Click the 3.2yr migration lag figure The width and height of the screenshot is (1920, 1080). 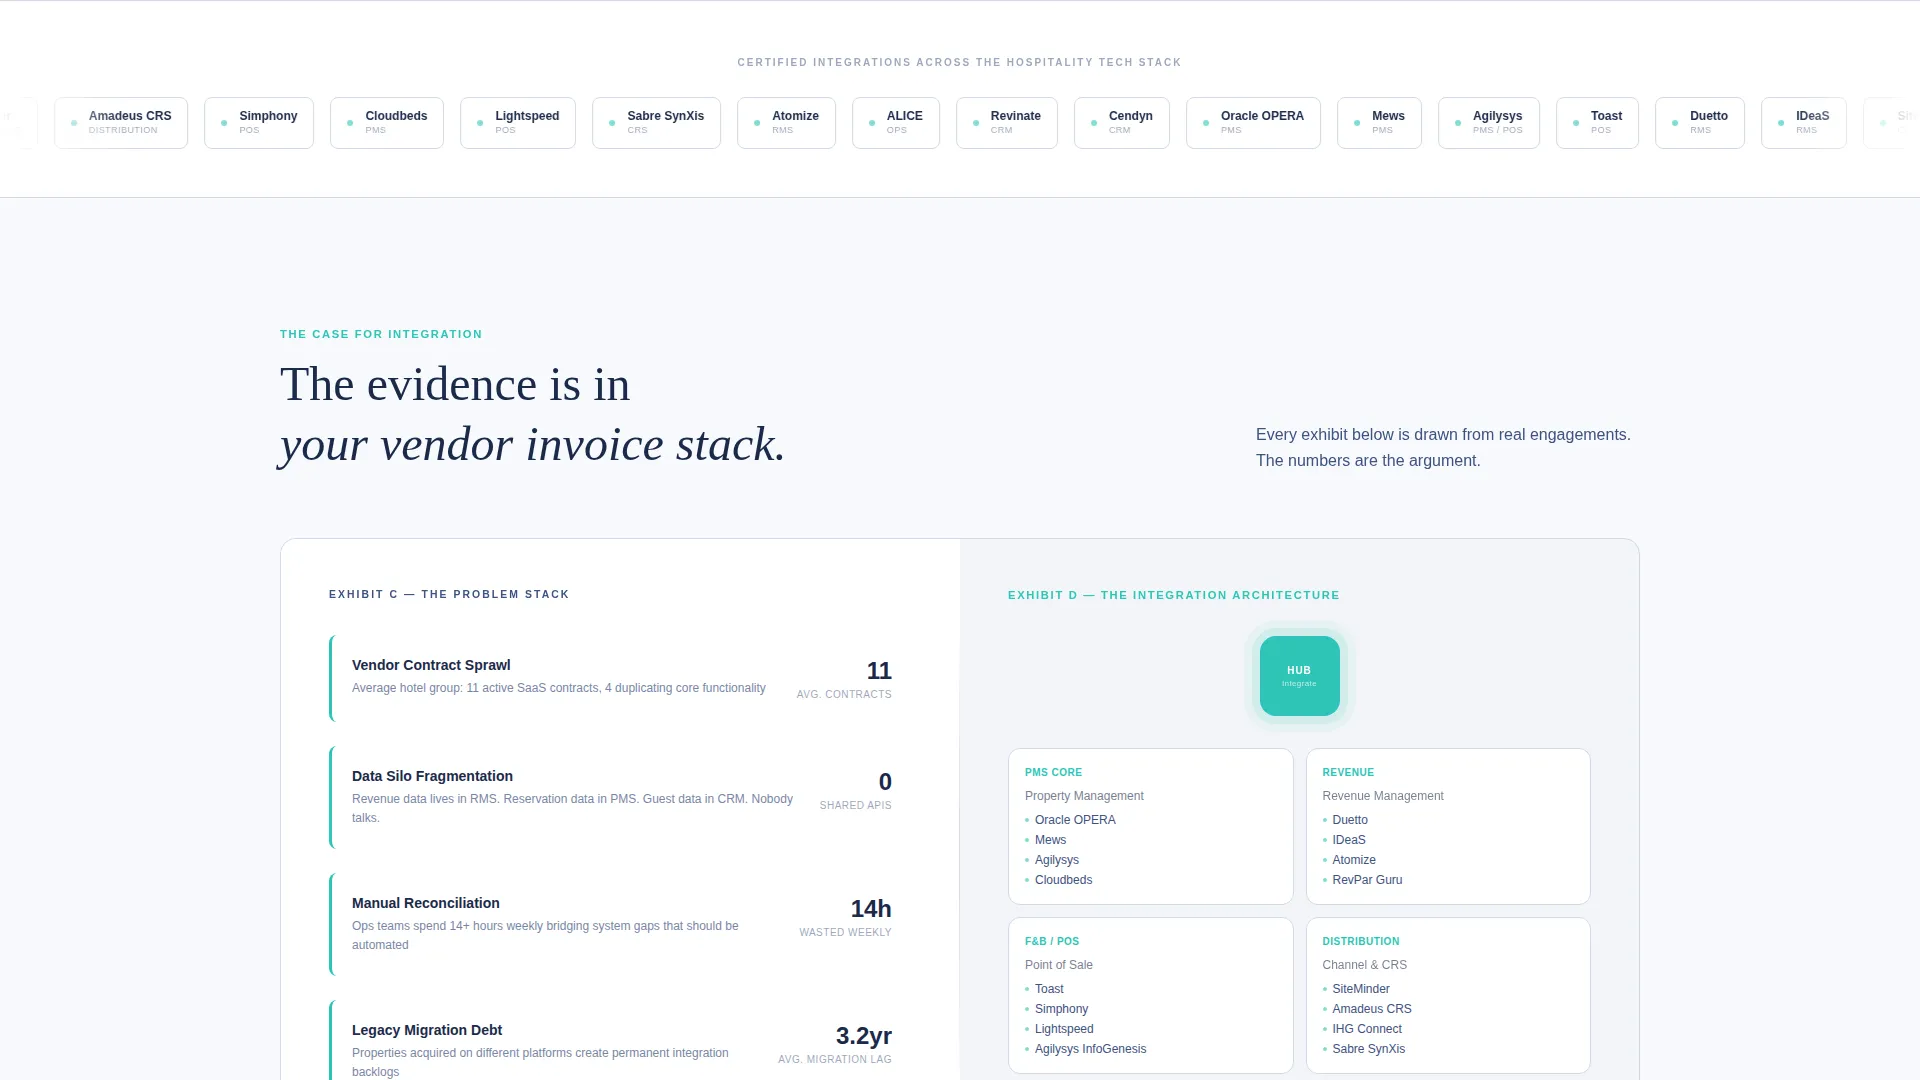pyautogui.click(x=864, y=1036)
